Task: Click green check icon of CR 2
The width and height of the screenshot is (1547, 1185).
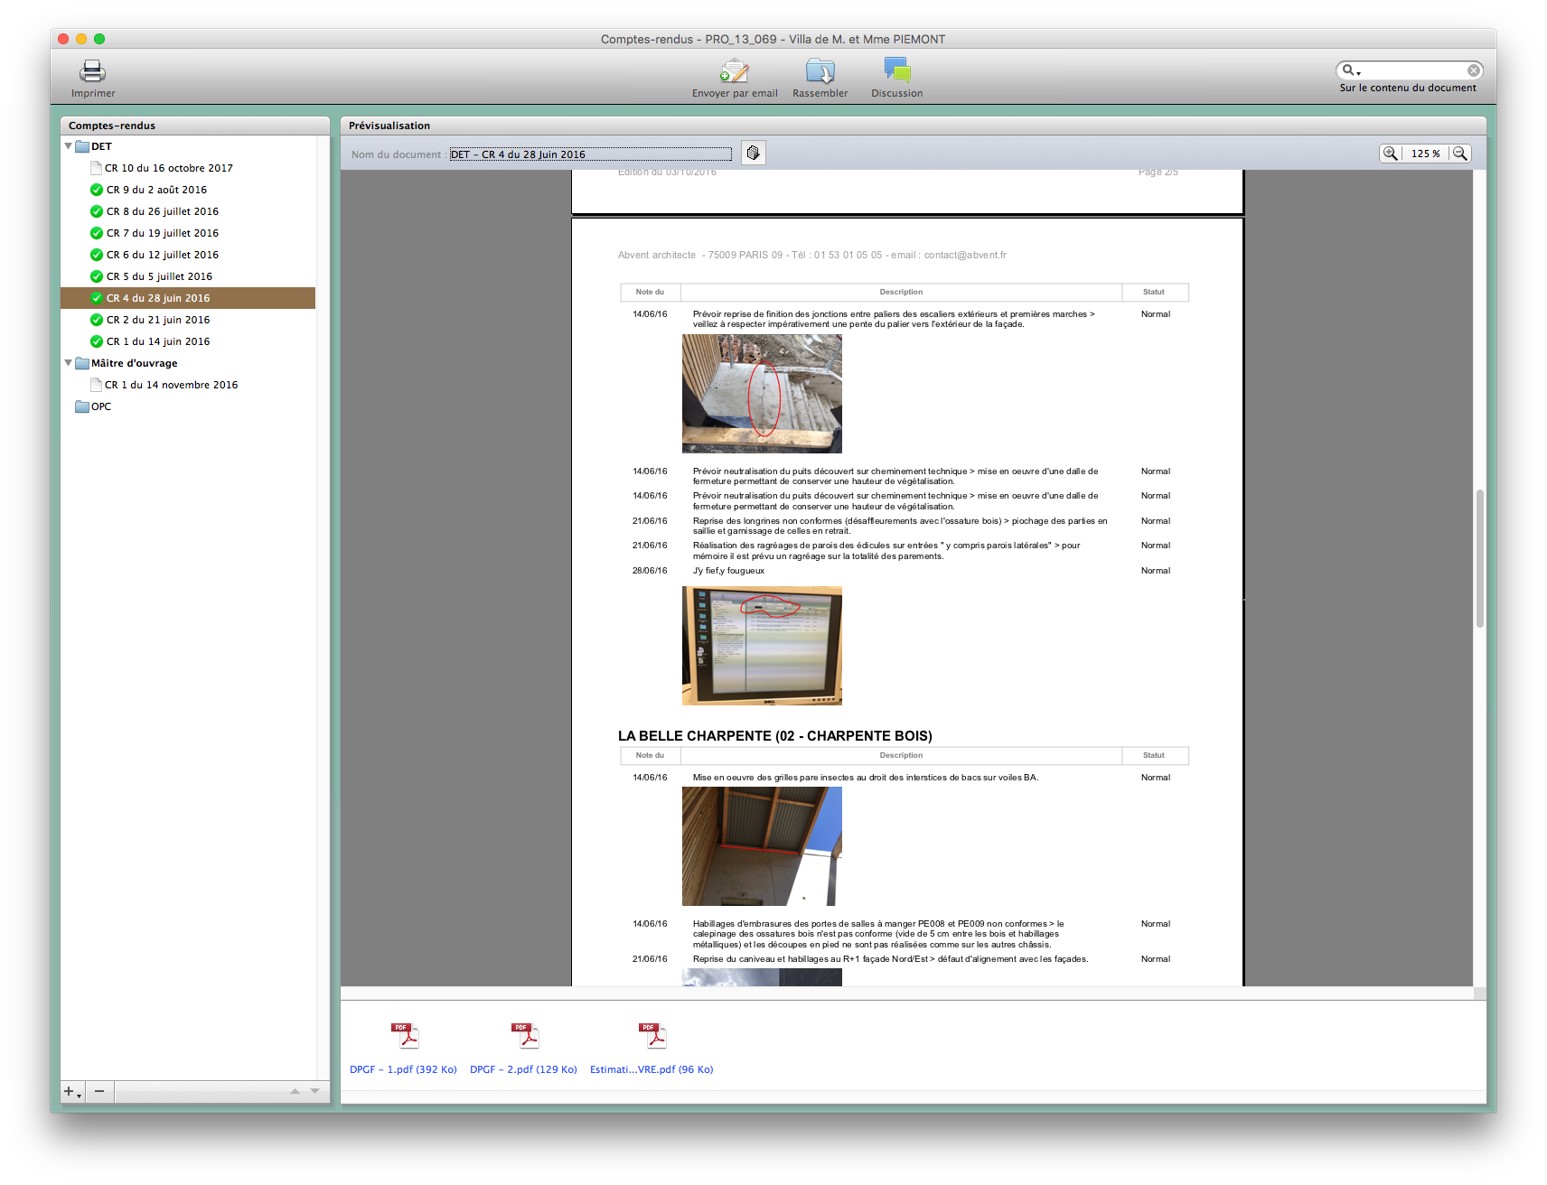Action: [96, 320]
